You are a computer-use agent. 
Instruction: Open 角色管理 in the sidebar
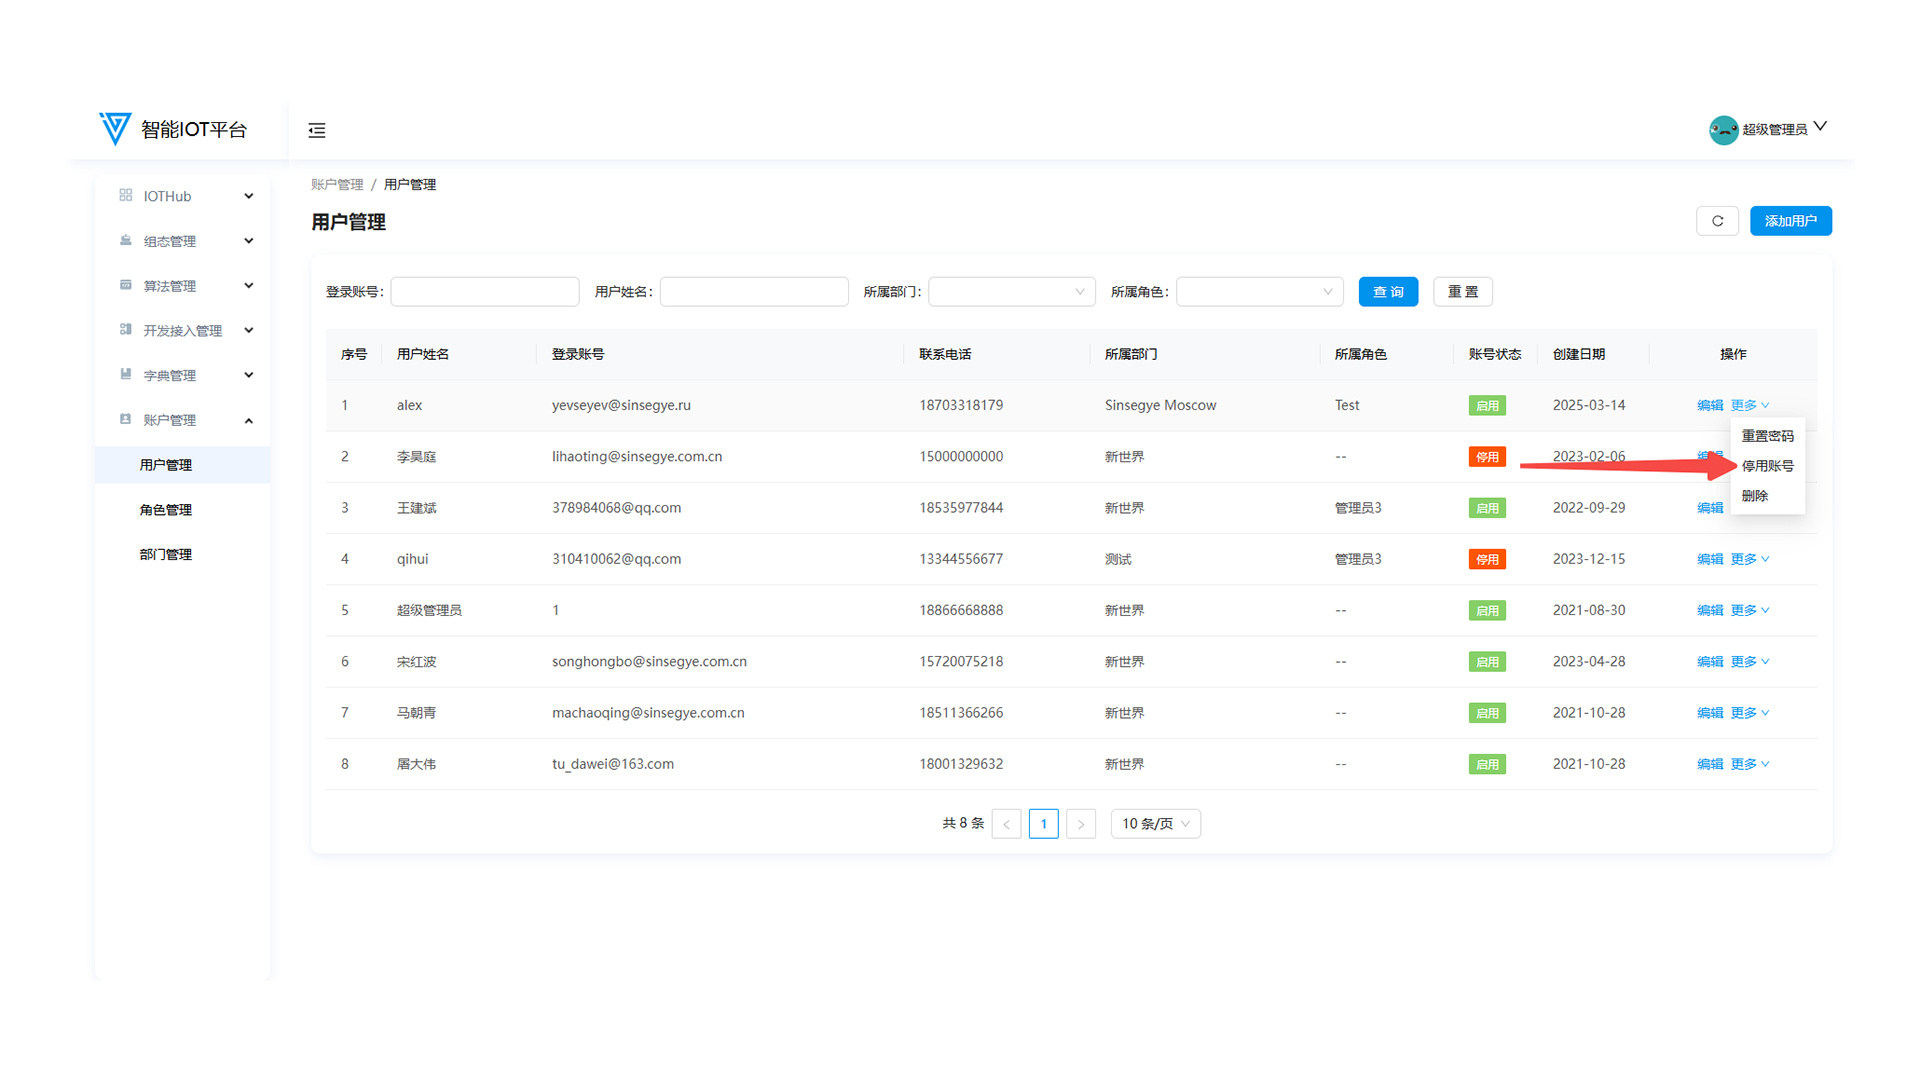point(166,510)
